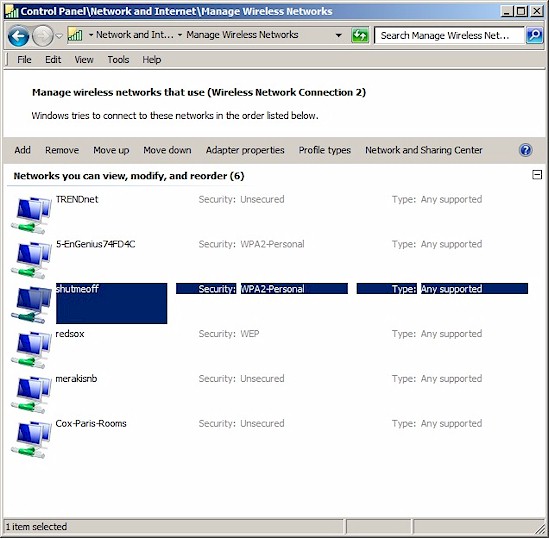Click Move up in the command bar

(111, 150)
